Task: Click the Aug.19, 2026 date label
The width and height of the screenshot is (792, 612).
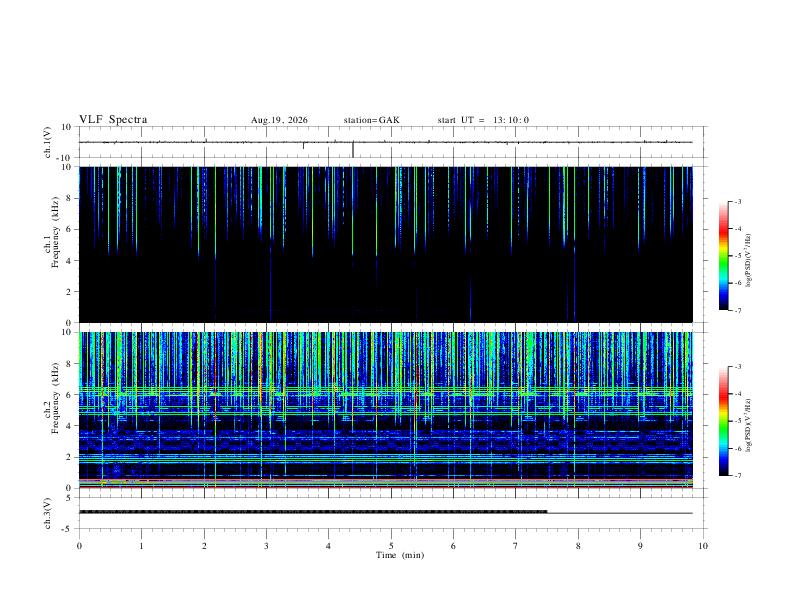Action: (279, 120)
